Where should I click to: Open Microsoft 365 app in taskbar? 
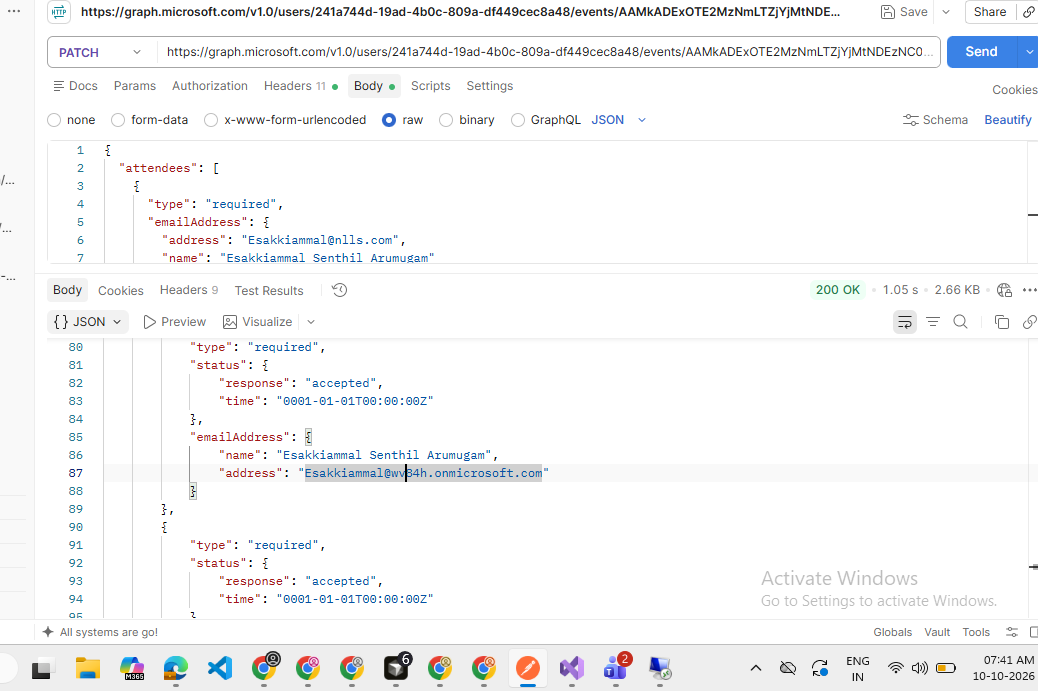click(132, 668)
